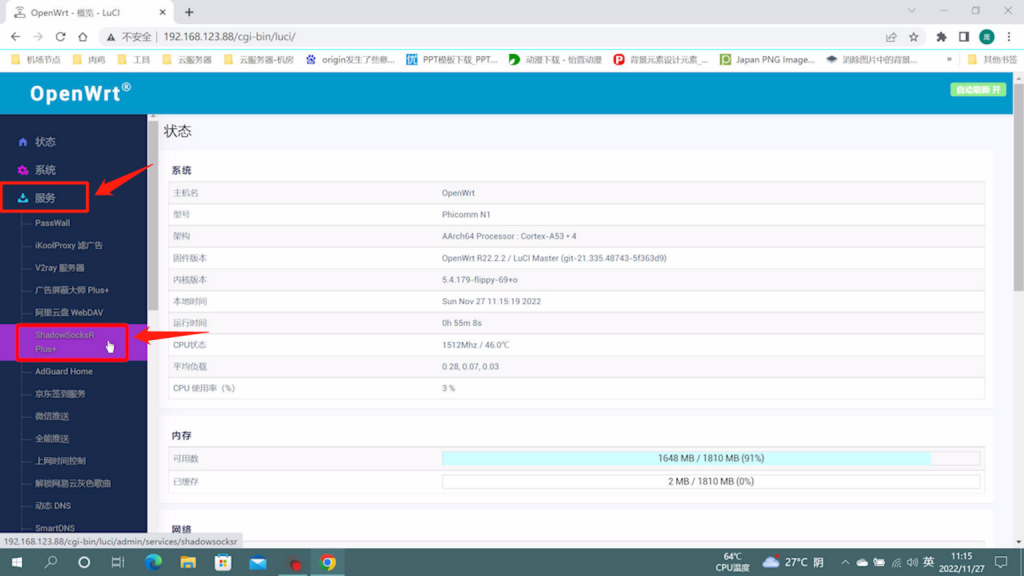The image size is (1024, 576).
Task: Open the 状态 sidebar menu
Action: click(45, 142)
